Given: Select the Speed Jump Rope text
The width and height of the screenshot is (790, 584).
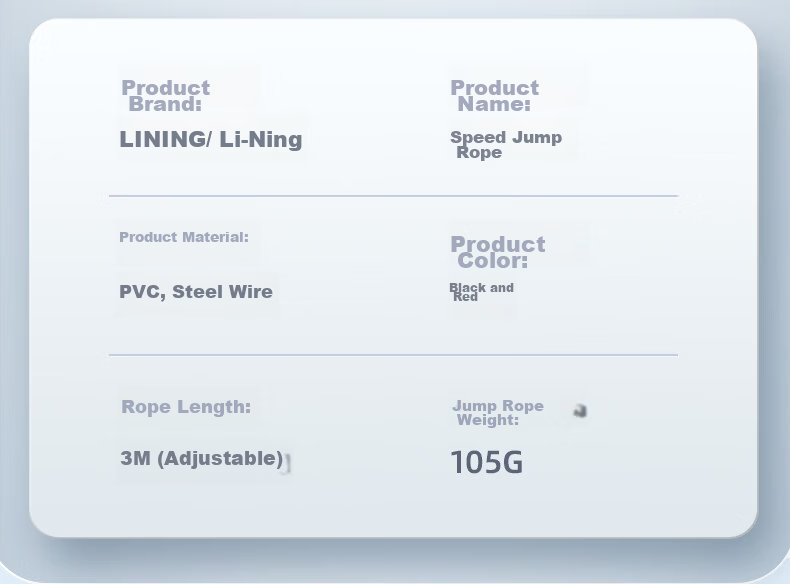Looking at the screenshot, I should 506,145.
